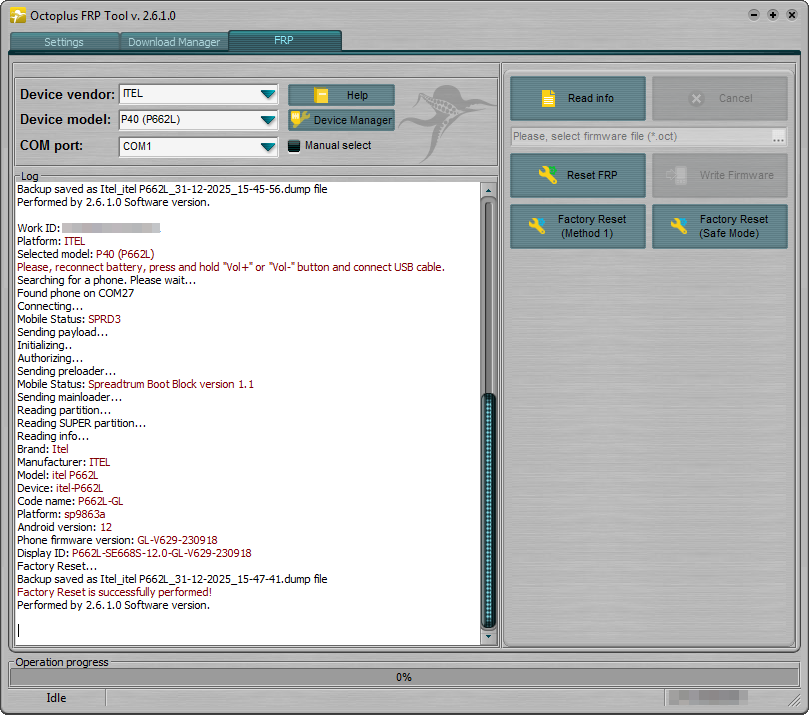
Task: Click the P40 (P662L) model field text
Action: click(150, 119)
